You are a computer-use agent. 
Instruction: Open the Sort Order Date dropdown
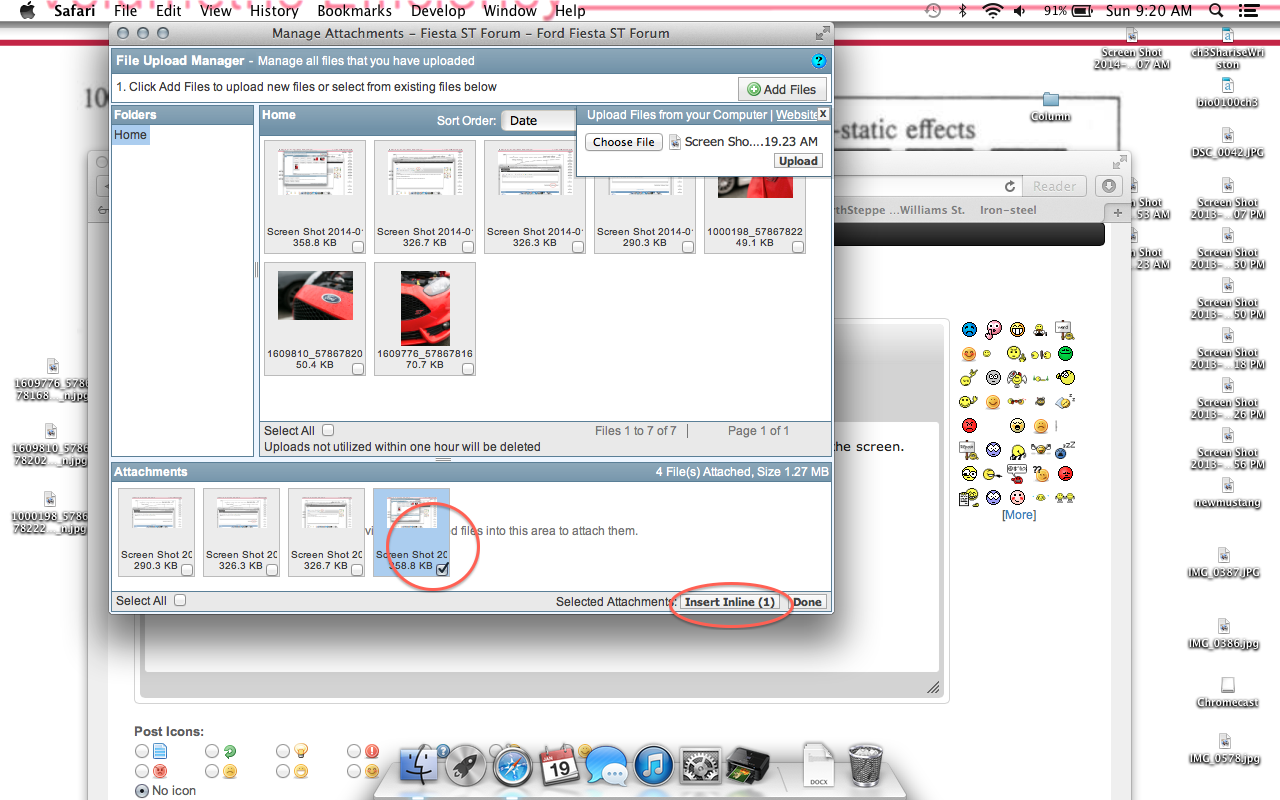538,120
